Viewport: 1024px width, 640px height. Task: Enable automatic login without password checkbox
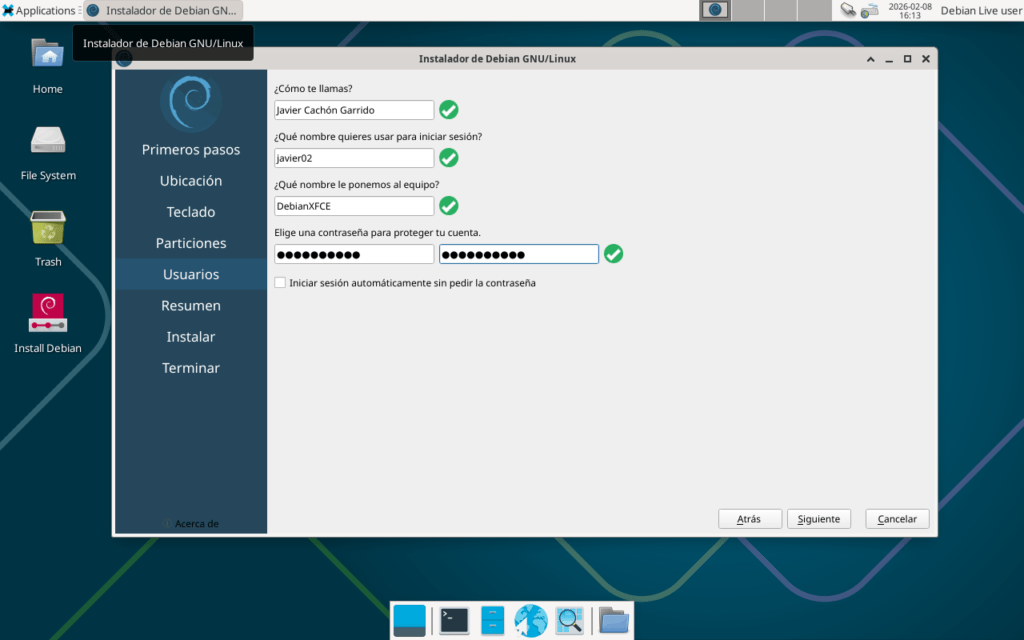280,283
